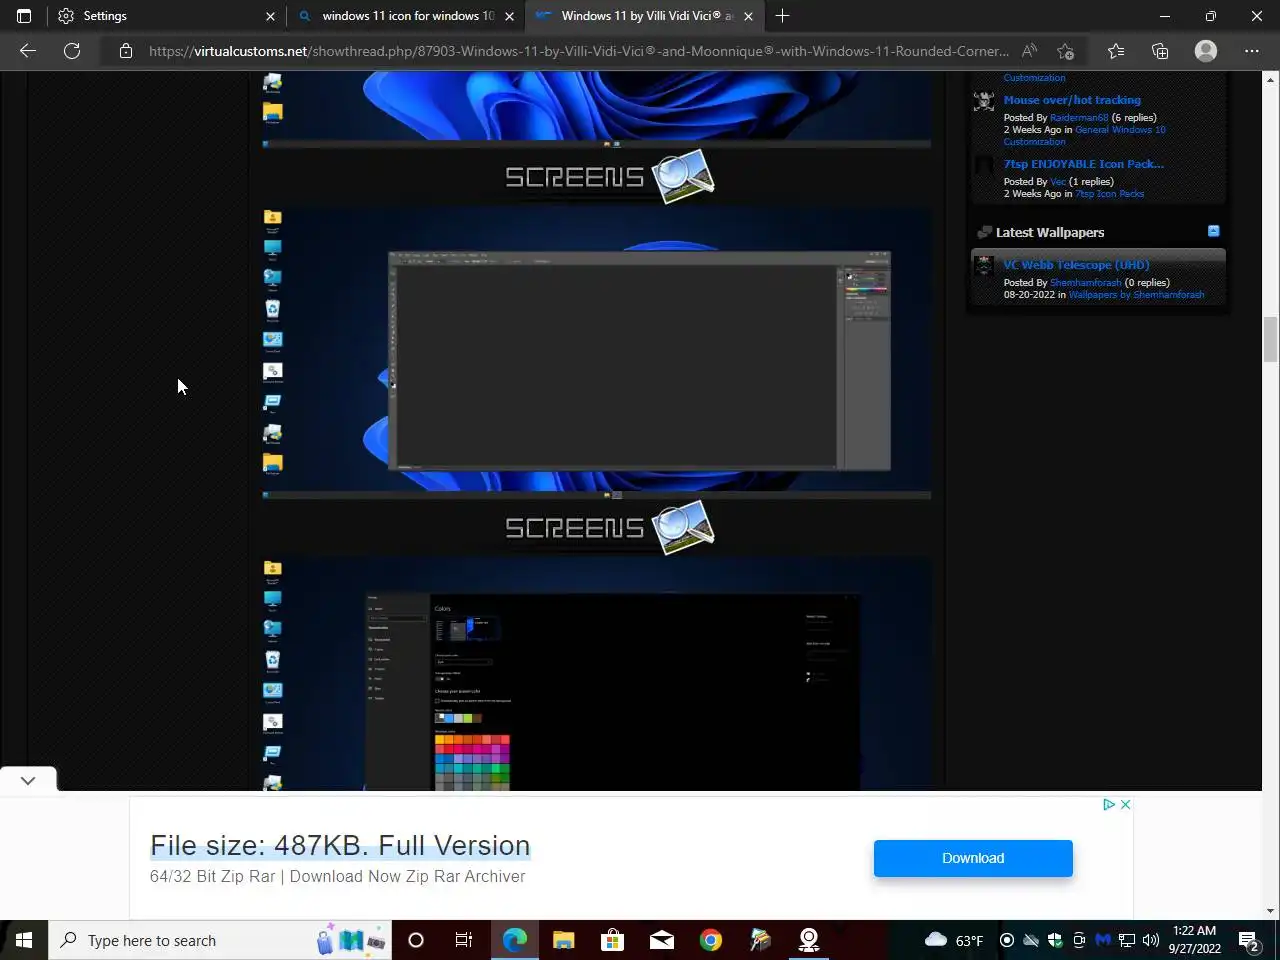
Task: Click the Posted By Vec avatar
Action: tap(985, 166)
